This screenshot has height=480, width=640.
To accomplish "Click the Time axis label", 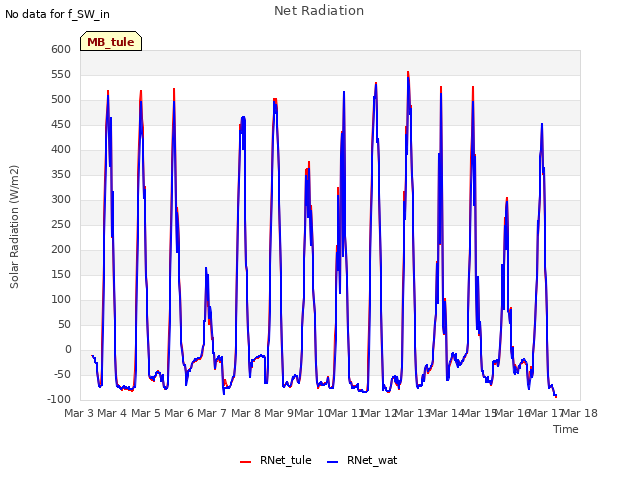I will click(x=565, y=429).
